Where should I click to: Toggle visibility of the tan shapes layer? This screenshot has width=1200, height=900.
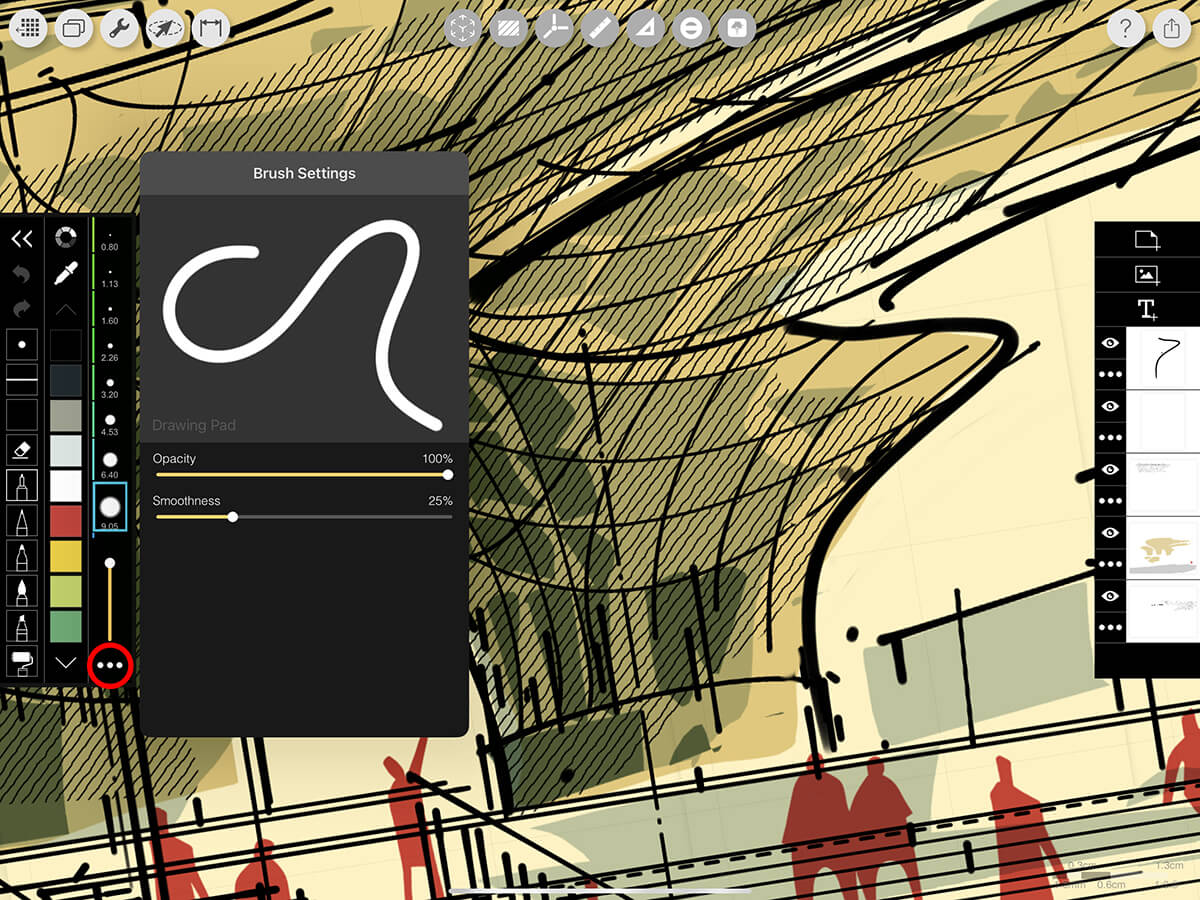point(1110,532)
